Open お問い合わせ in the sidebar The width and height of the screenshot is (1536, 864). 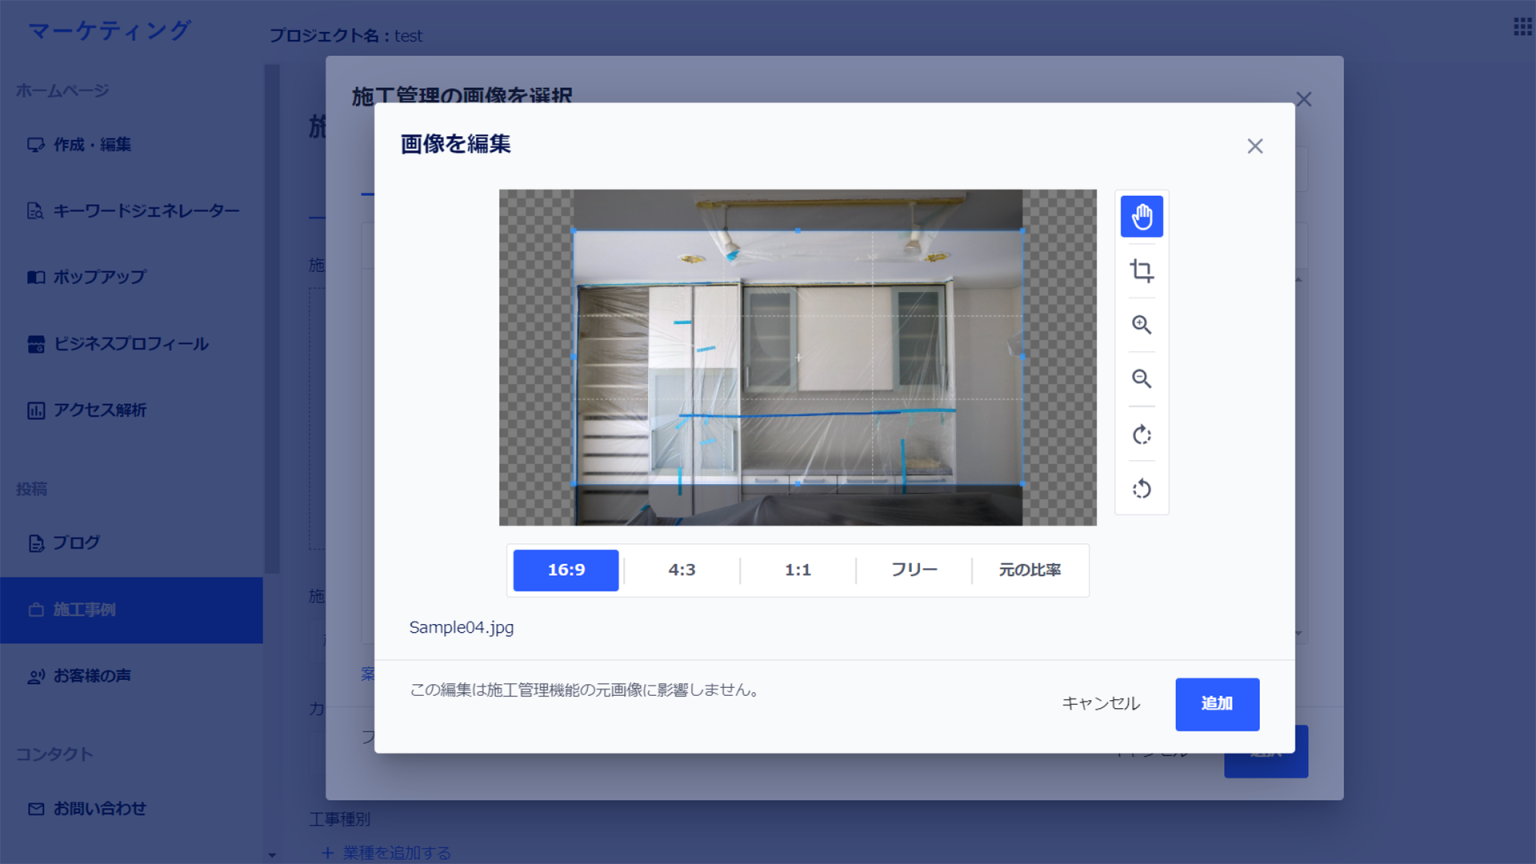pos(131,809)
